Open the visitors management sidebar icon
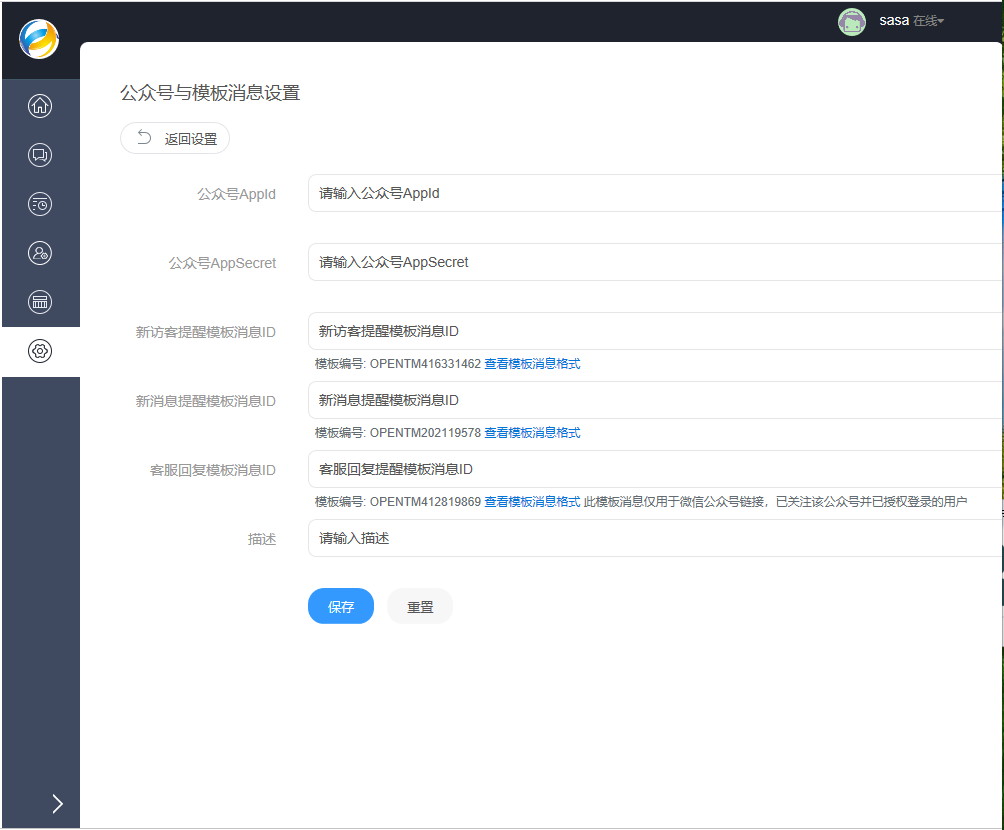Image resolution: width=1004 pixels, height=830 pixels. tap(40, 253)
